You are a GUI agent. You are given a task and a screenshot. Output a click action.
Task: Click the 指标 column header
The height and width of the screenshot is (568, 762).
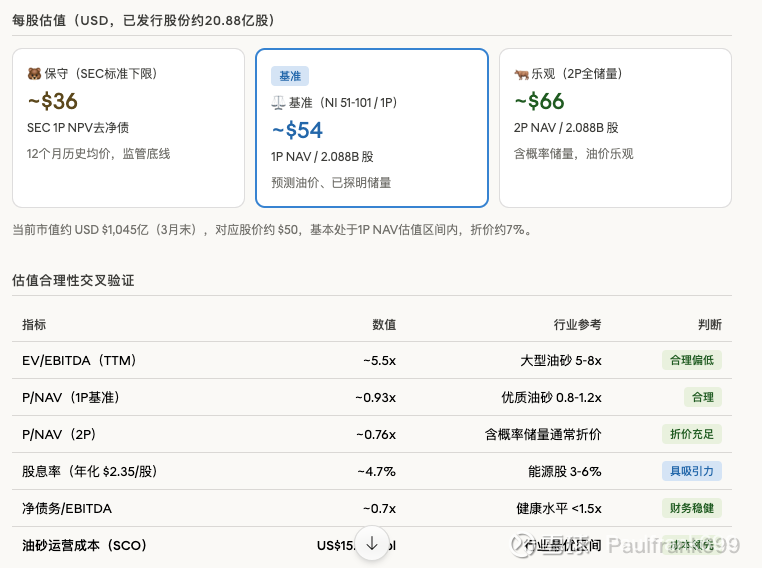coord(34,325)
